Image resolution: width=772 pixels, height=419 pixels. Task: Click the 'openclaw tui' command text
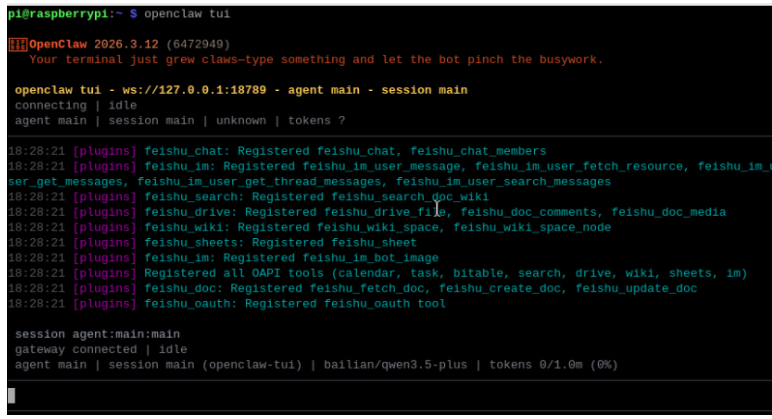pyautogui.click(x=187, y=14)
